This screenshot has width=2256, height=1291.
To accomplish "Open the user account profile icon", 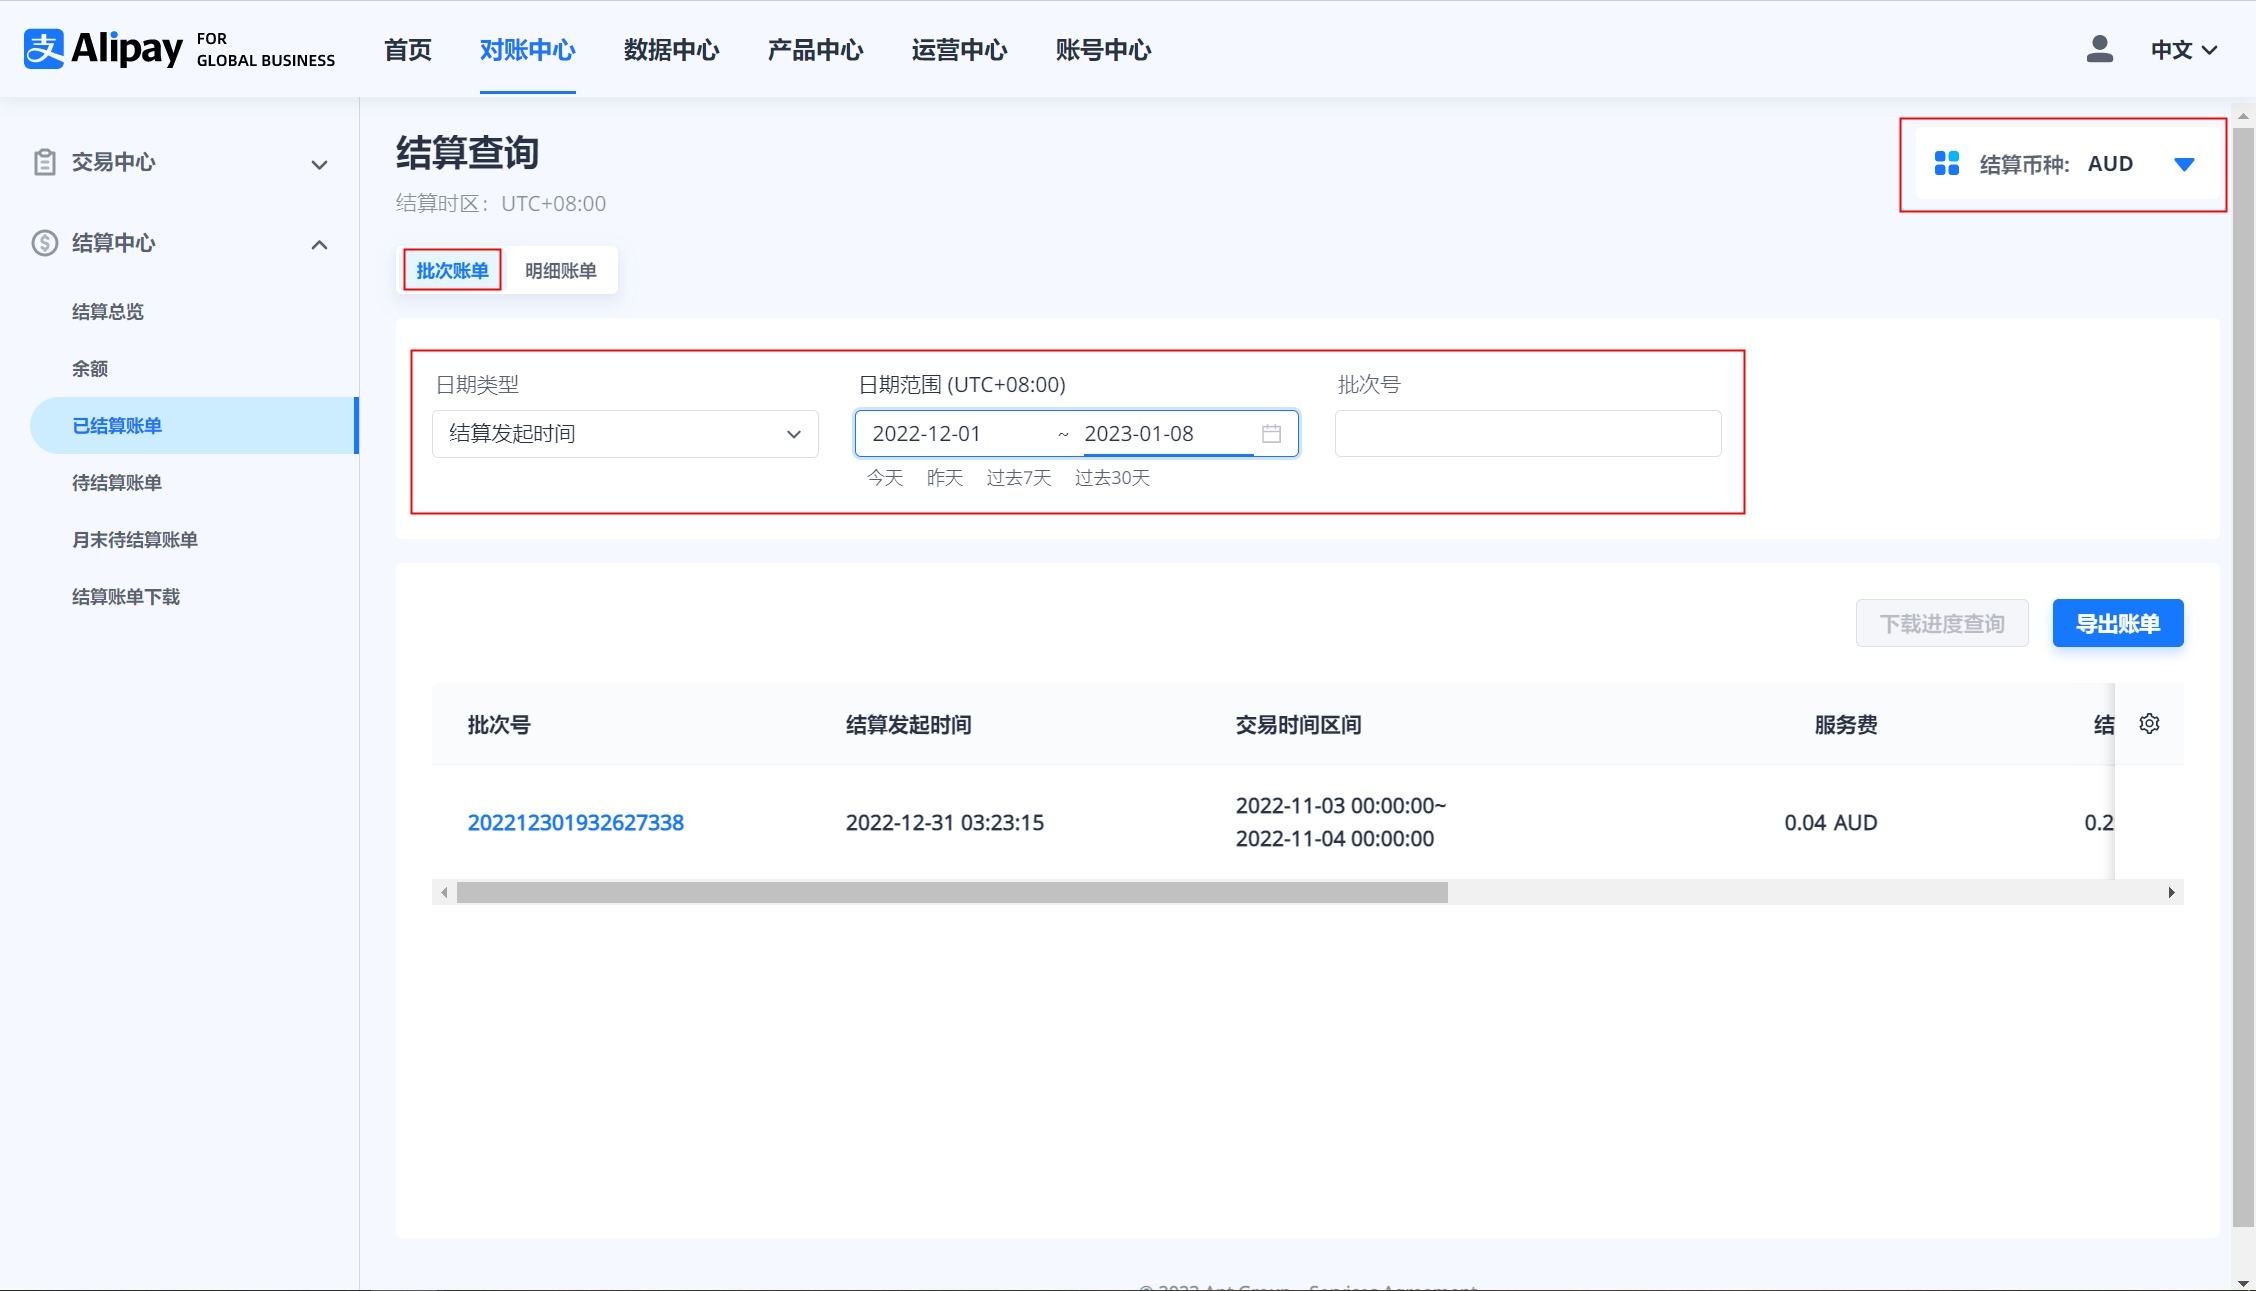I will (2099, 49).
